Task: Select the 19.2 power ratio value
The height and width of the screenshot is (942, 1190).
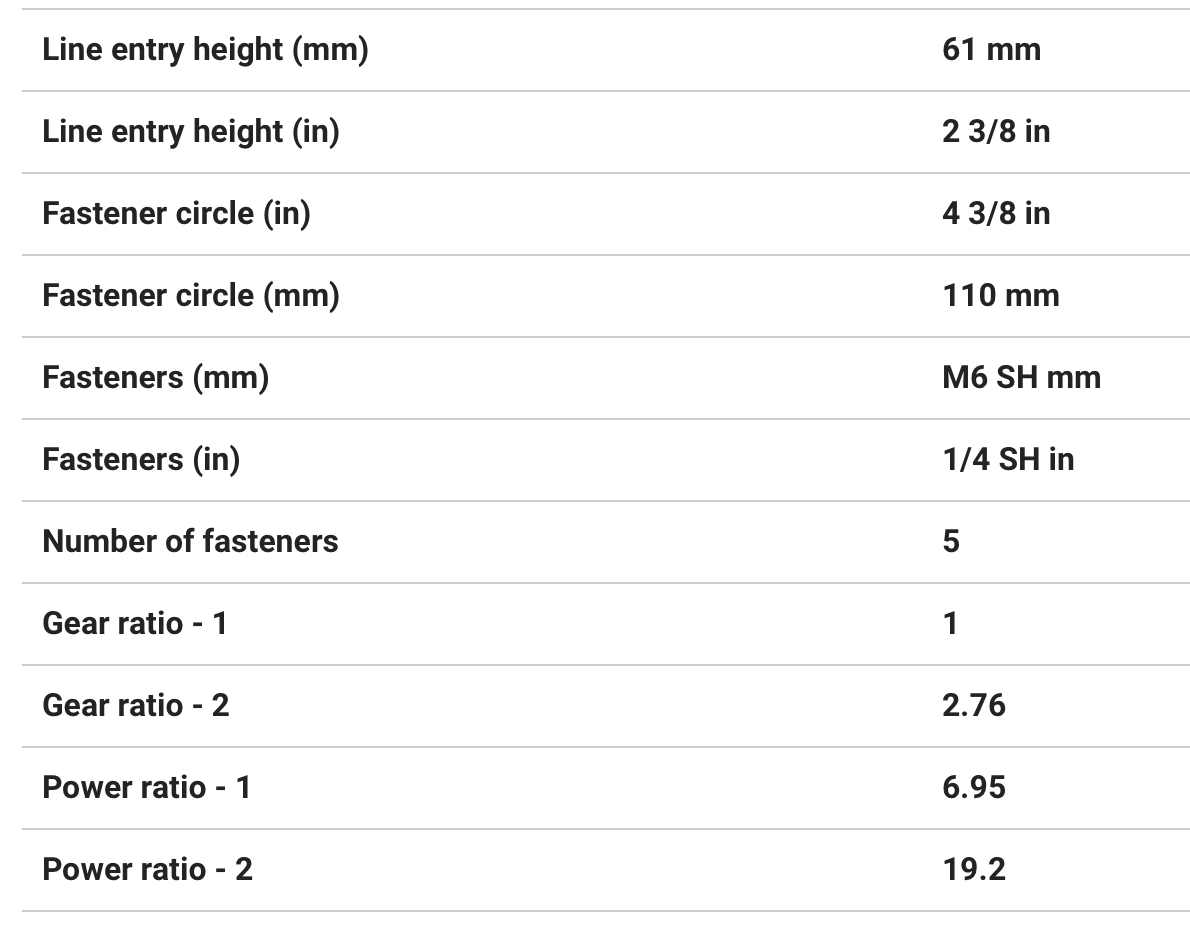Action: [974, 869]
